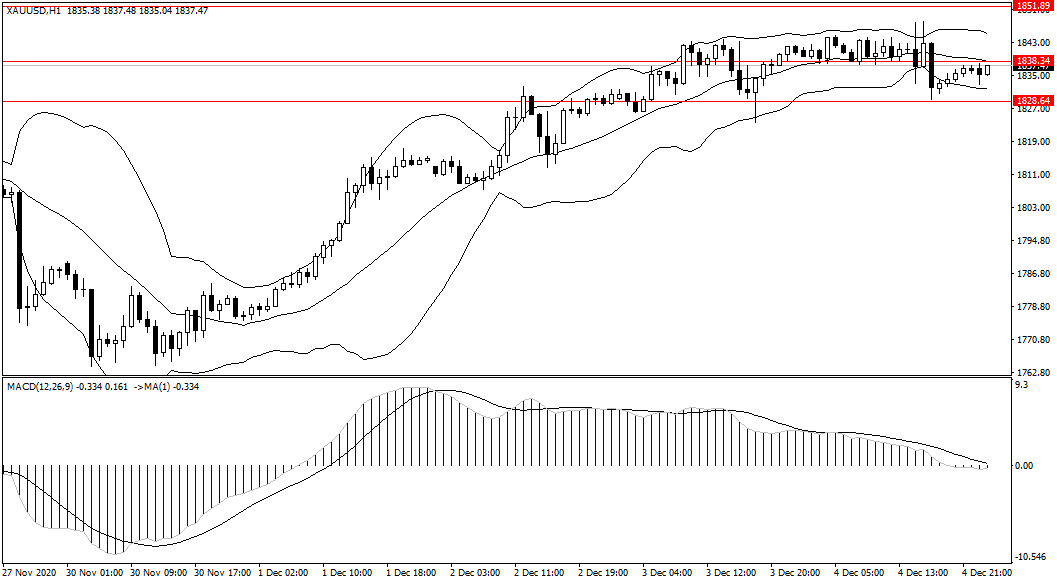
Task: Click the 3 Dec 12:00 time label
Action: [731, 574]
